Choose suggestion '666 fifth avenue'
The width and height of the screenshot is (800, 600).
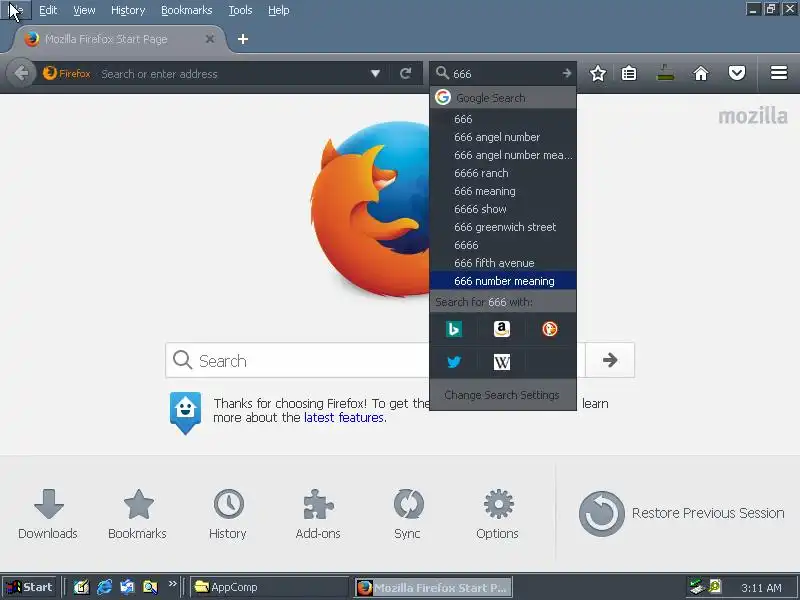(503, 263)
